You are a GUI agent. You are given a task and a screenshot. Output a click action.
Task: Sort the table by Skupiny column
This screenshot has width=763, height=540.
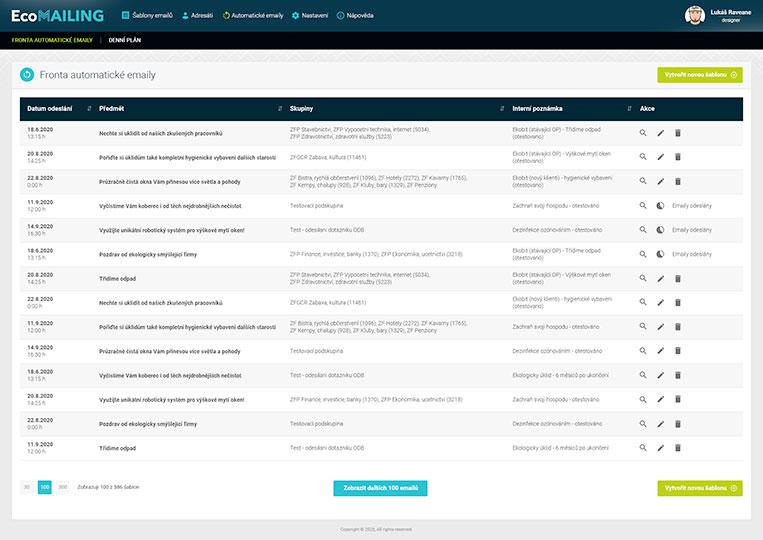(x=502, y=108)
